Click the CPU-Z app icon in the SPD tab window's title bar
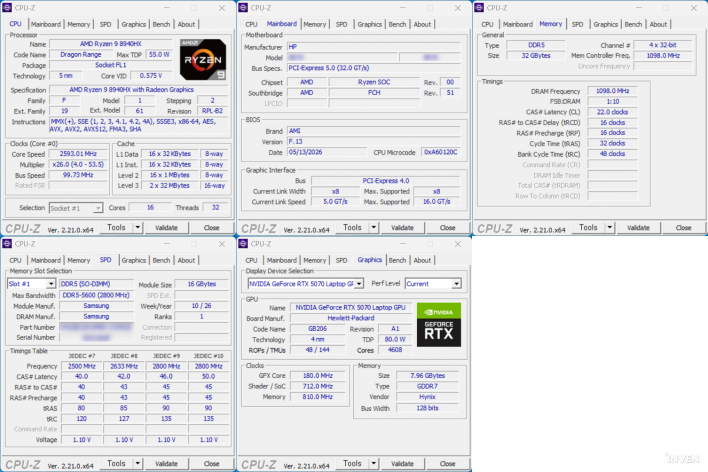The image size is (708, 472). click(7, 244)
